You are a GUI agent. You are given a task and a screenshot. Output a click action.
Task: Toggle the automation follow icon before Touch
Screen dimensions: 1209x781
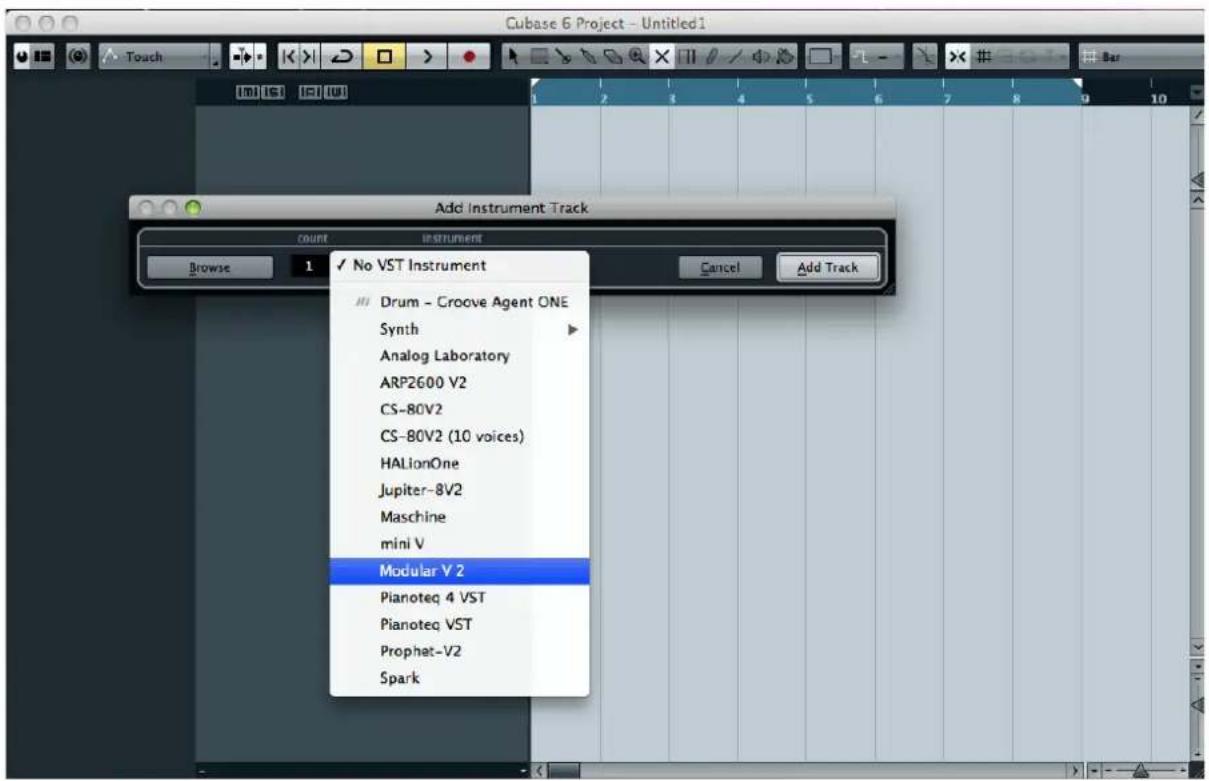(78, 56)
